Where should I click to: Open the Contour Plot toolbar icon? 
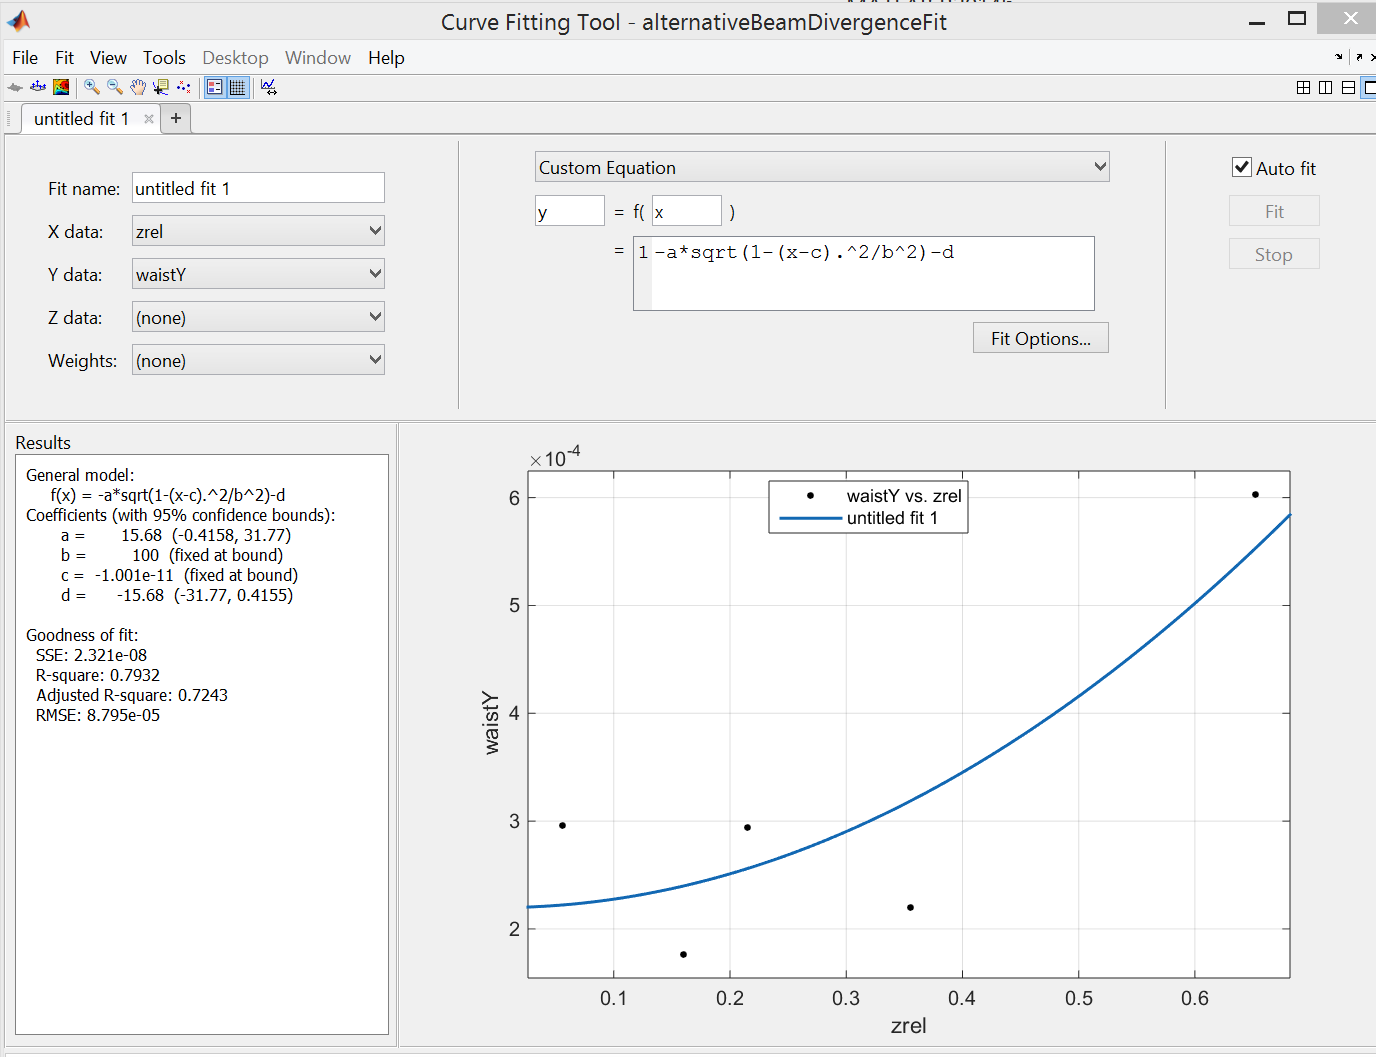(61, 87)
